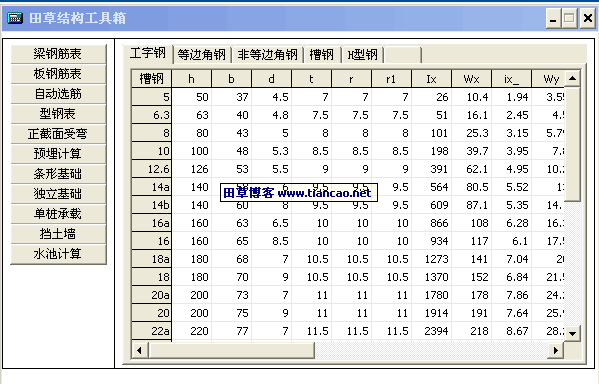Switch to the H型钢 tab

click(363, 55)
